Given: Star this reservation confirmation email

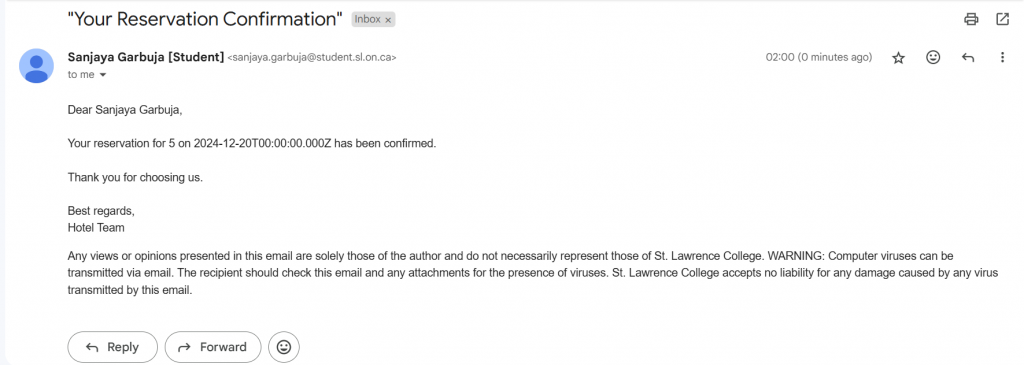Looking at the screenshot, I should tap(899, 57).
